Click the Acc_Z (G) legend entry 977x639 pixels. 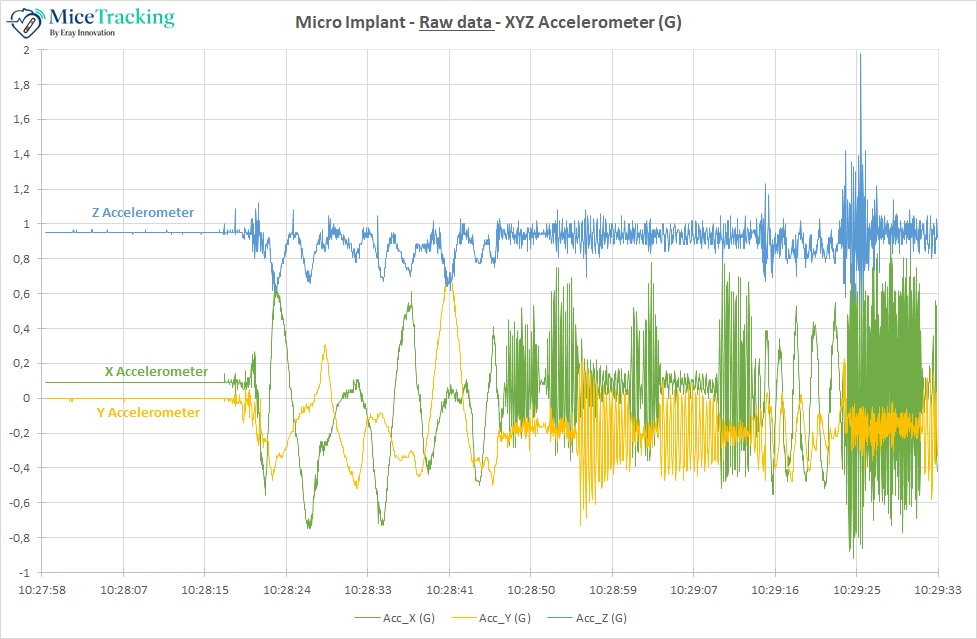[x=602, y=618]
